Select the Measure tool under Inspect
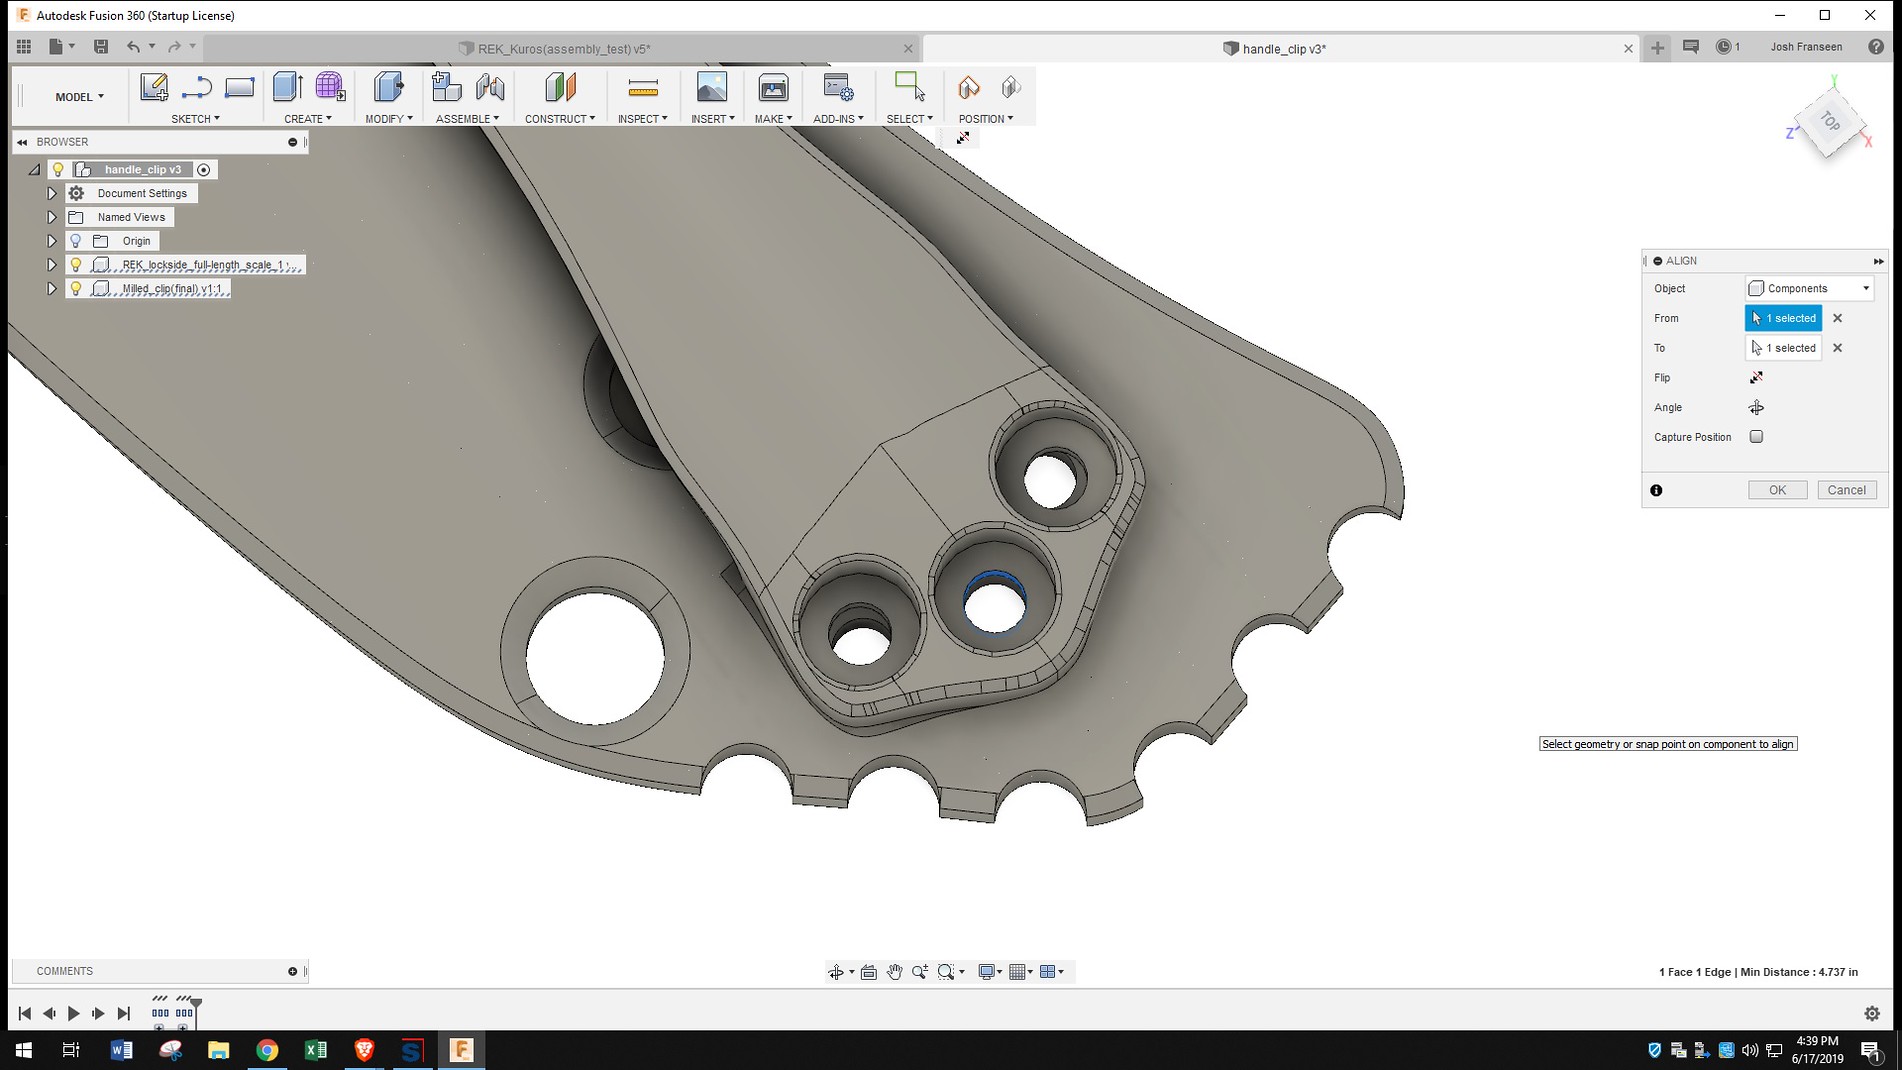 pos(641,88)
